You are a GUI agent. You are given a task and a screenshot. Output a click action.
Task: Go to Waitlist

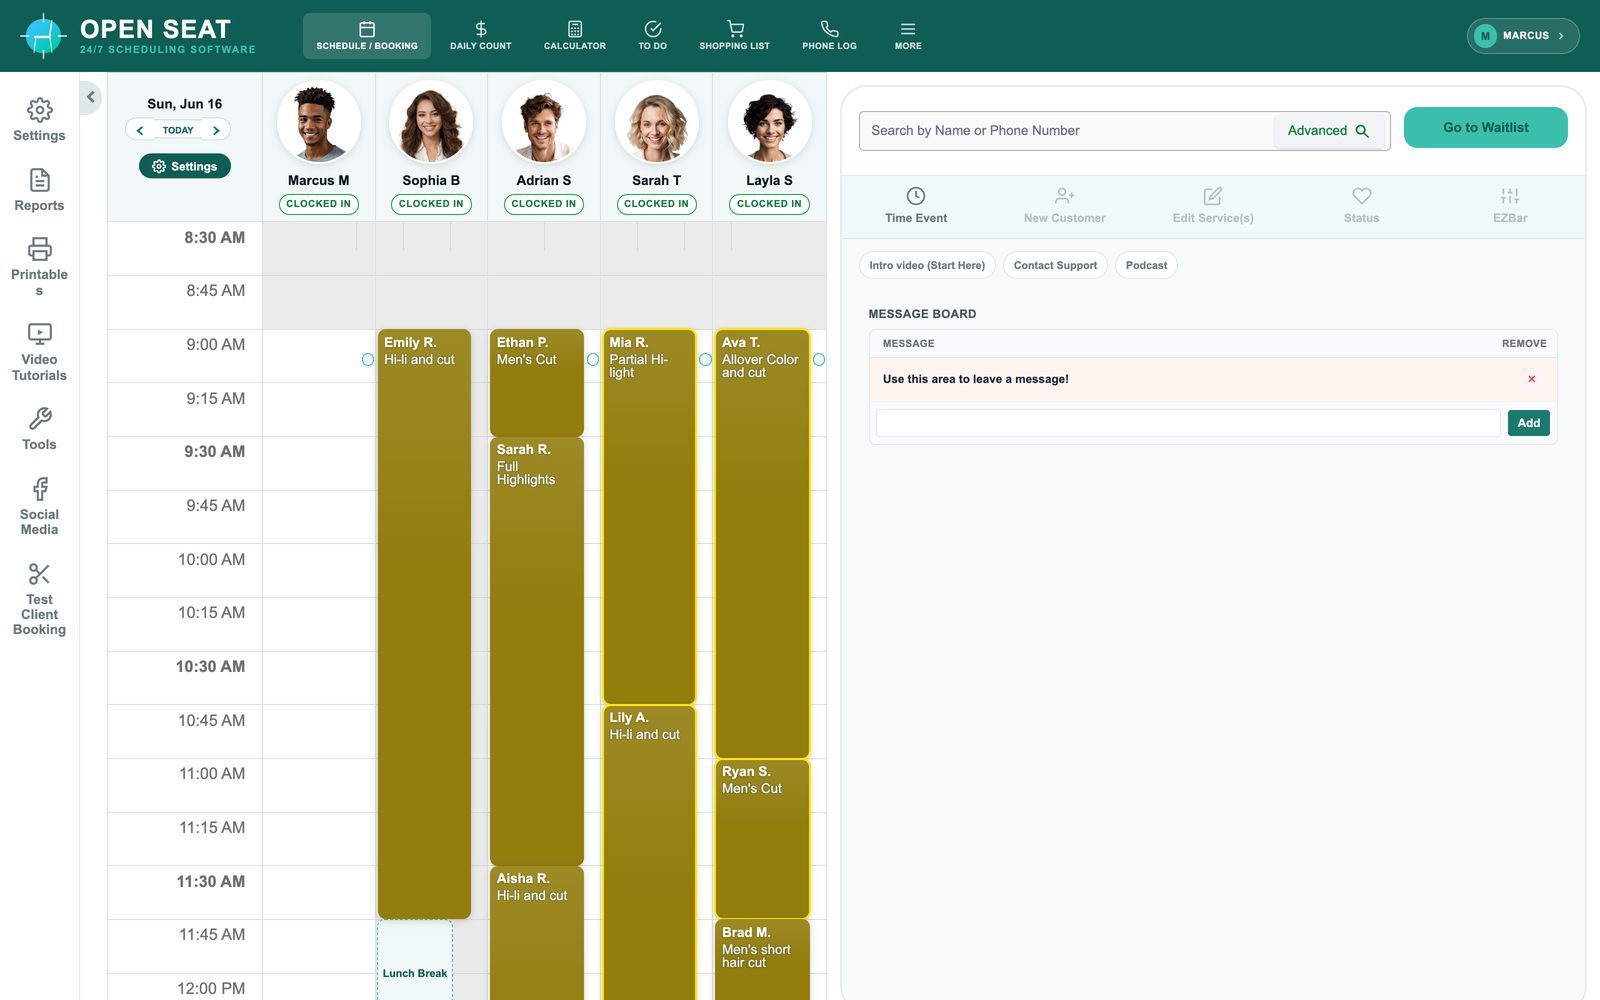(x=1486, y=128)
